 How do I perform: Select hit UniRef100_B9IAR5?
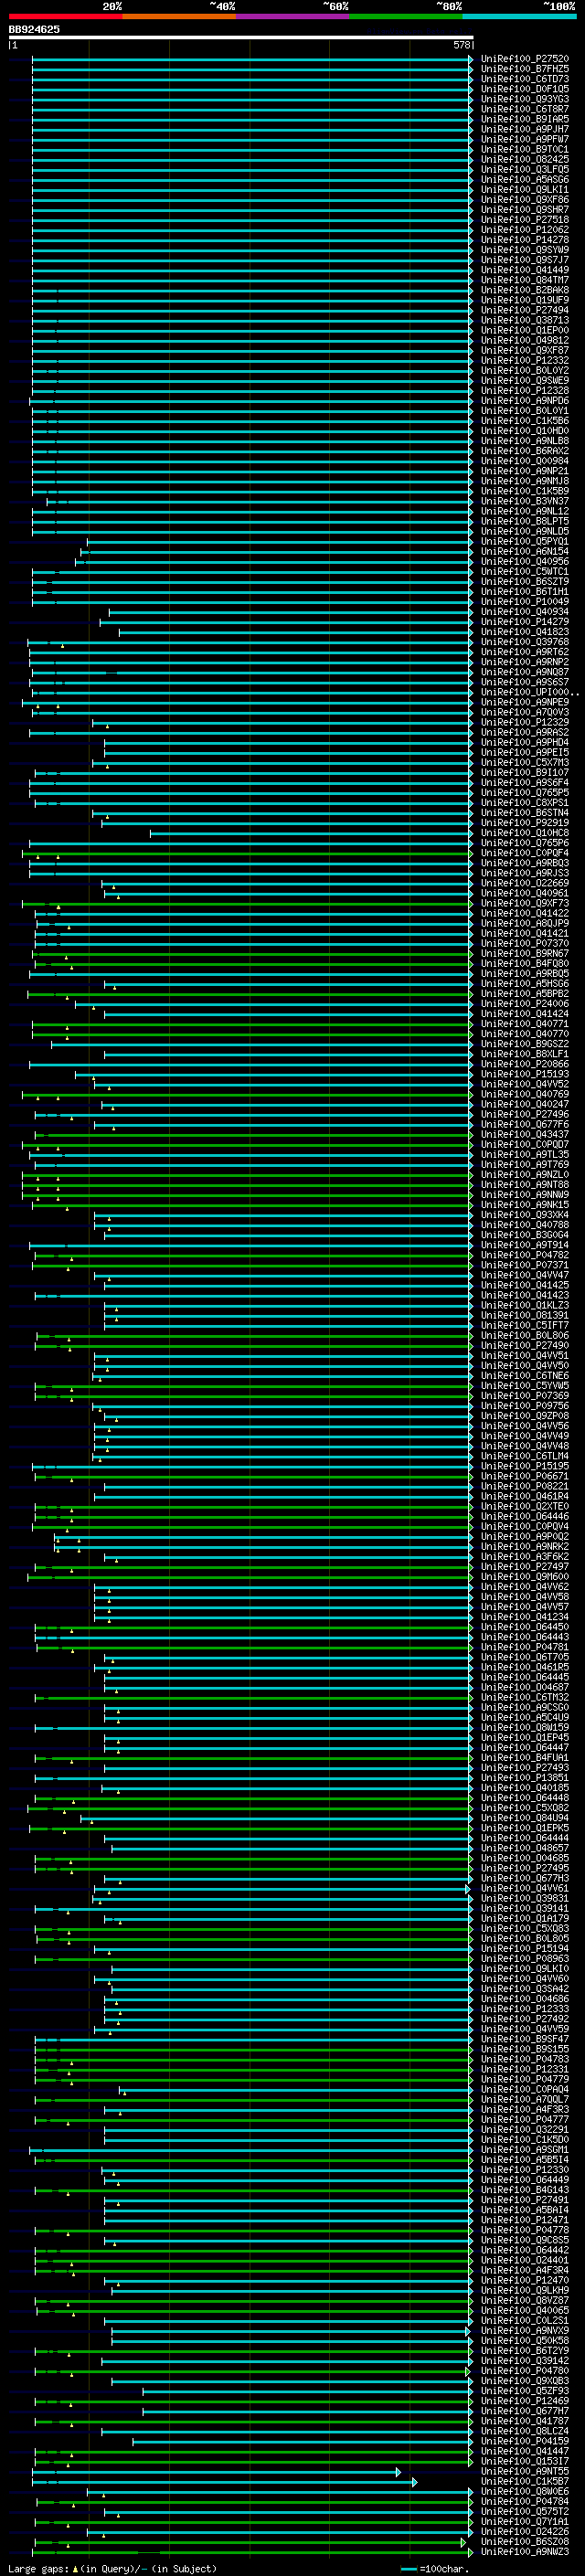pyautogui.click(x=525, y=119)
